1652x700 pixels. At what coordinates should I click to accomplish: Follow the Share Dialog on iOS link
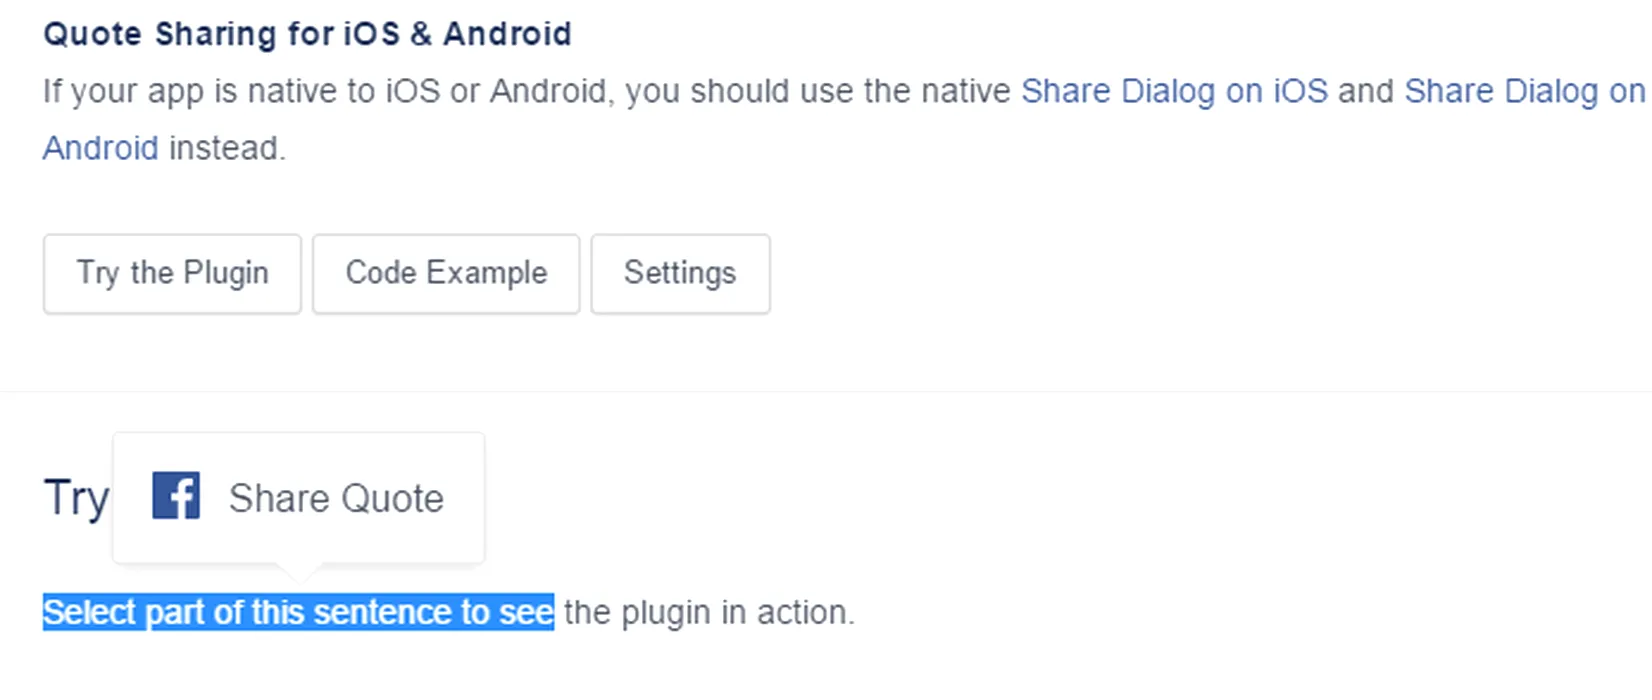pyautogui.click(x=1174, y=91)
